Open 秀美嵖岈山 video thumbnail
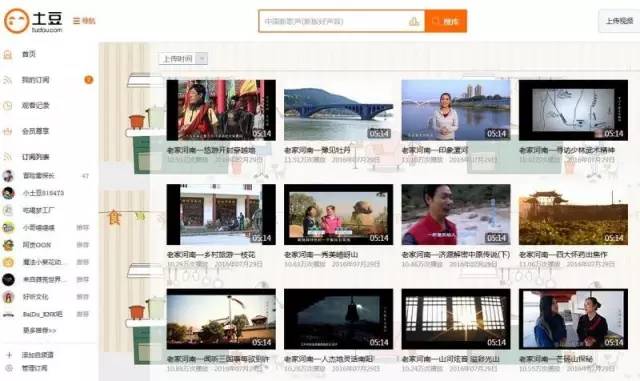Screen dimensions: 640x381 pyautogui.click(x=339, y=215)
